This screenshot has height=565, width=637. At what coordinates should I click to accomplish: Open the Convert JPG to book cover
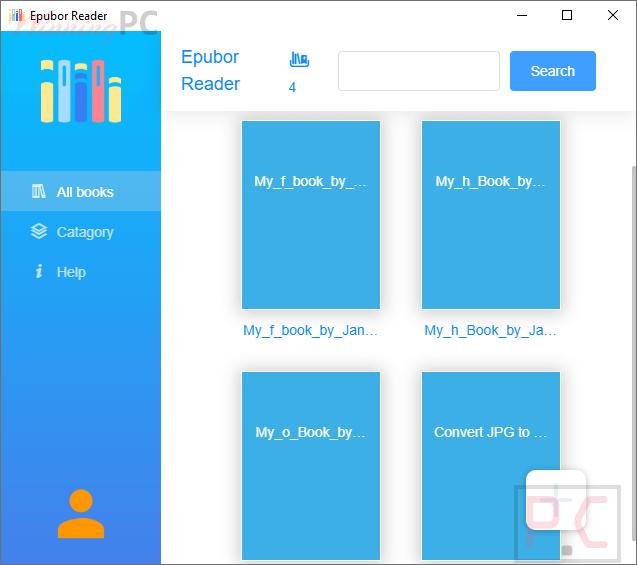(491, 466)
